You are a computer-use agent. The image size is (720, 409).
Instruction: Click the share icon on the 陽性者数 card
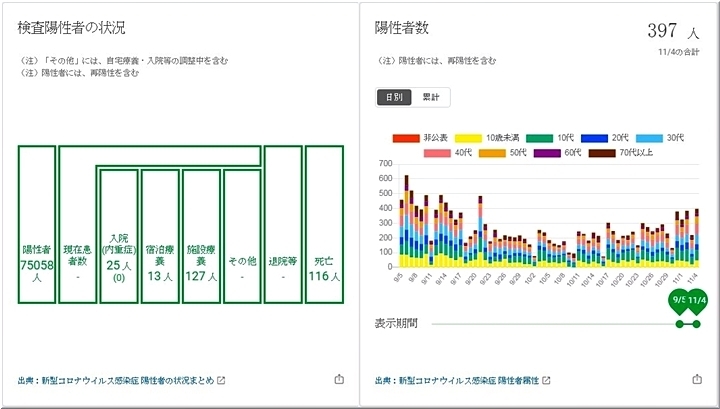click(697, 380)
